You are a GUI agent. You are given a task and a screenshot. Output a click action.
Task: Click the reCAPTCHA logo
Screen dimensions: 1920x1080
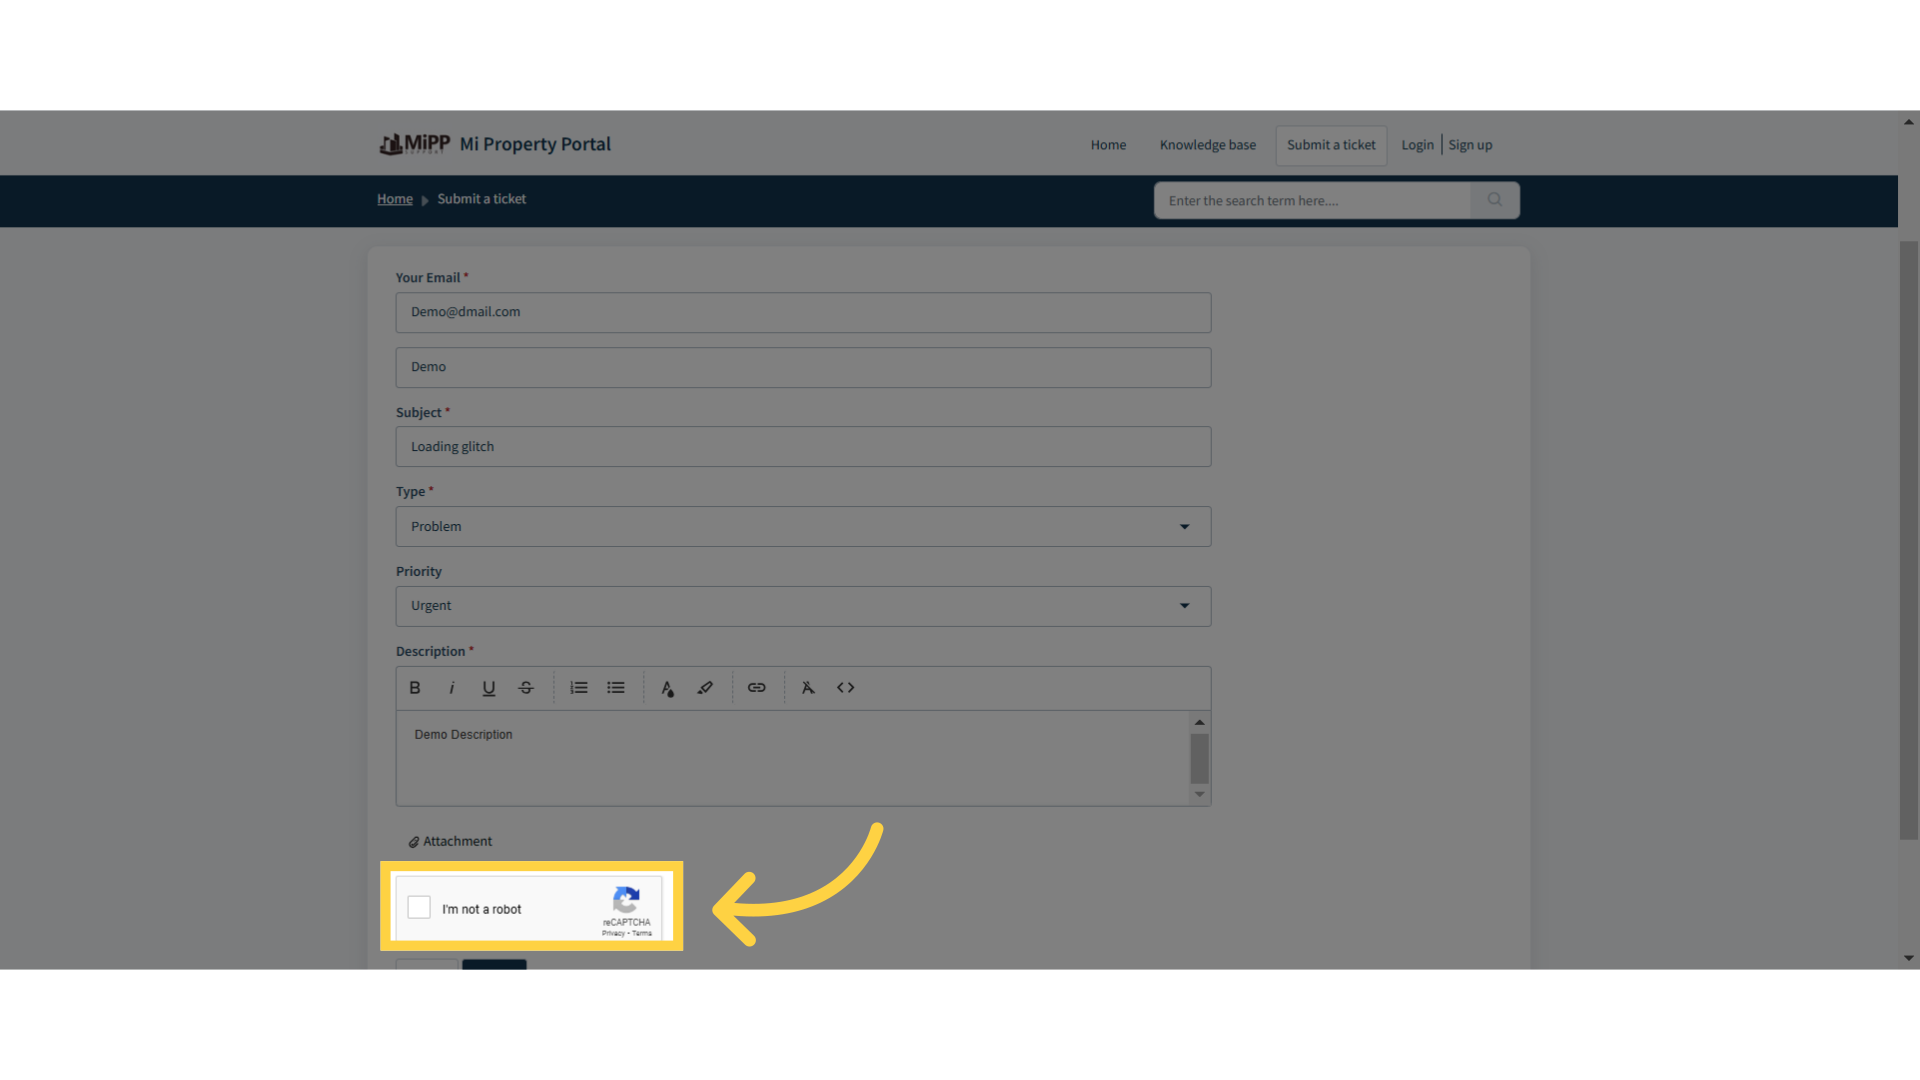pyautogui.click(x=627, y=899)
